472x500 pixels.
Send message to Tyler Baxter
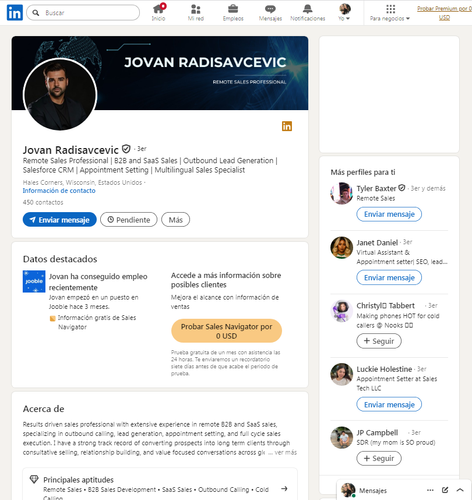tap(389, 214)
